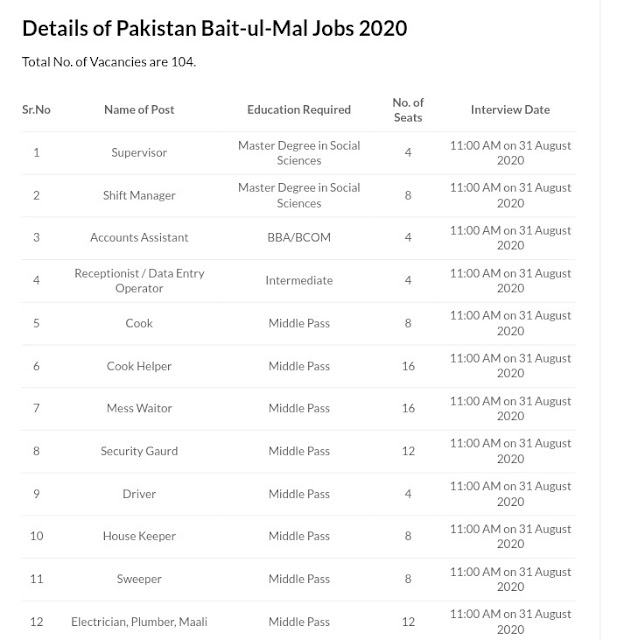Select the Security Gaurd post cell

[x=139, y=451]
